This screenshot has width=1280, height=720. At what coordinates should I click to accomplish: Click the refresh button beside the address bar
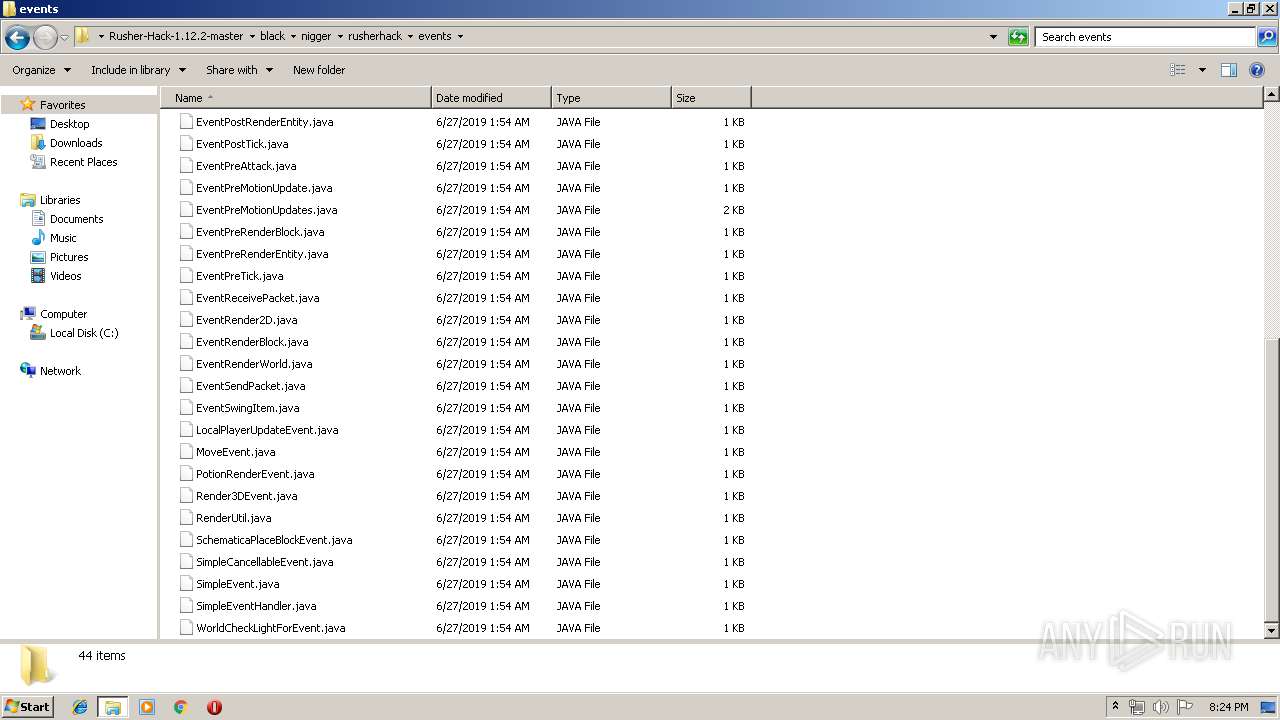click(x=1018, y=37)
